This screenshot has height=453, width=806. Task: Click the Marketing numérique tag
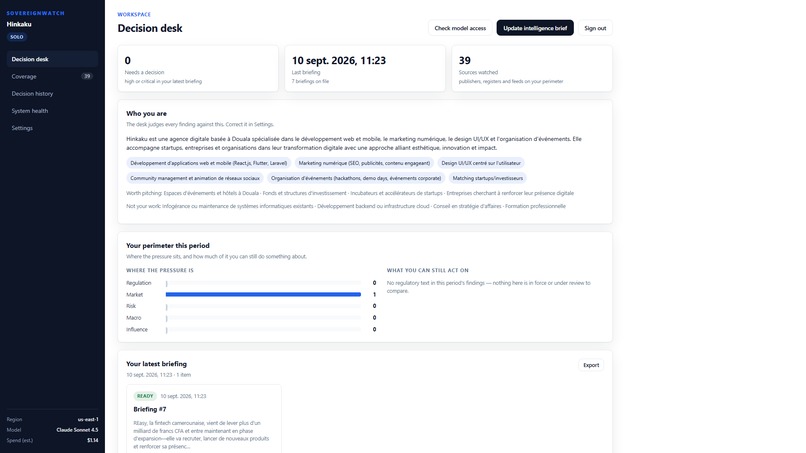[364, 163]
